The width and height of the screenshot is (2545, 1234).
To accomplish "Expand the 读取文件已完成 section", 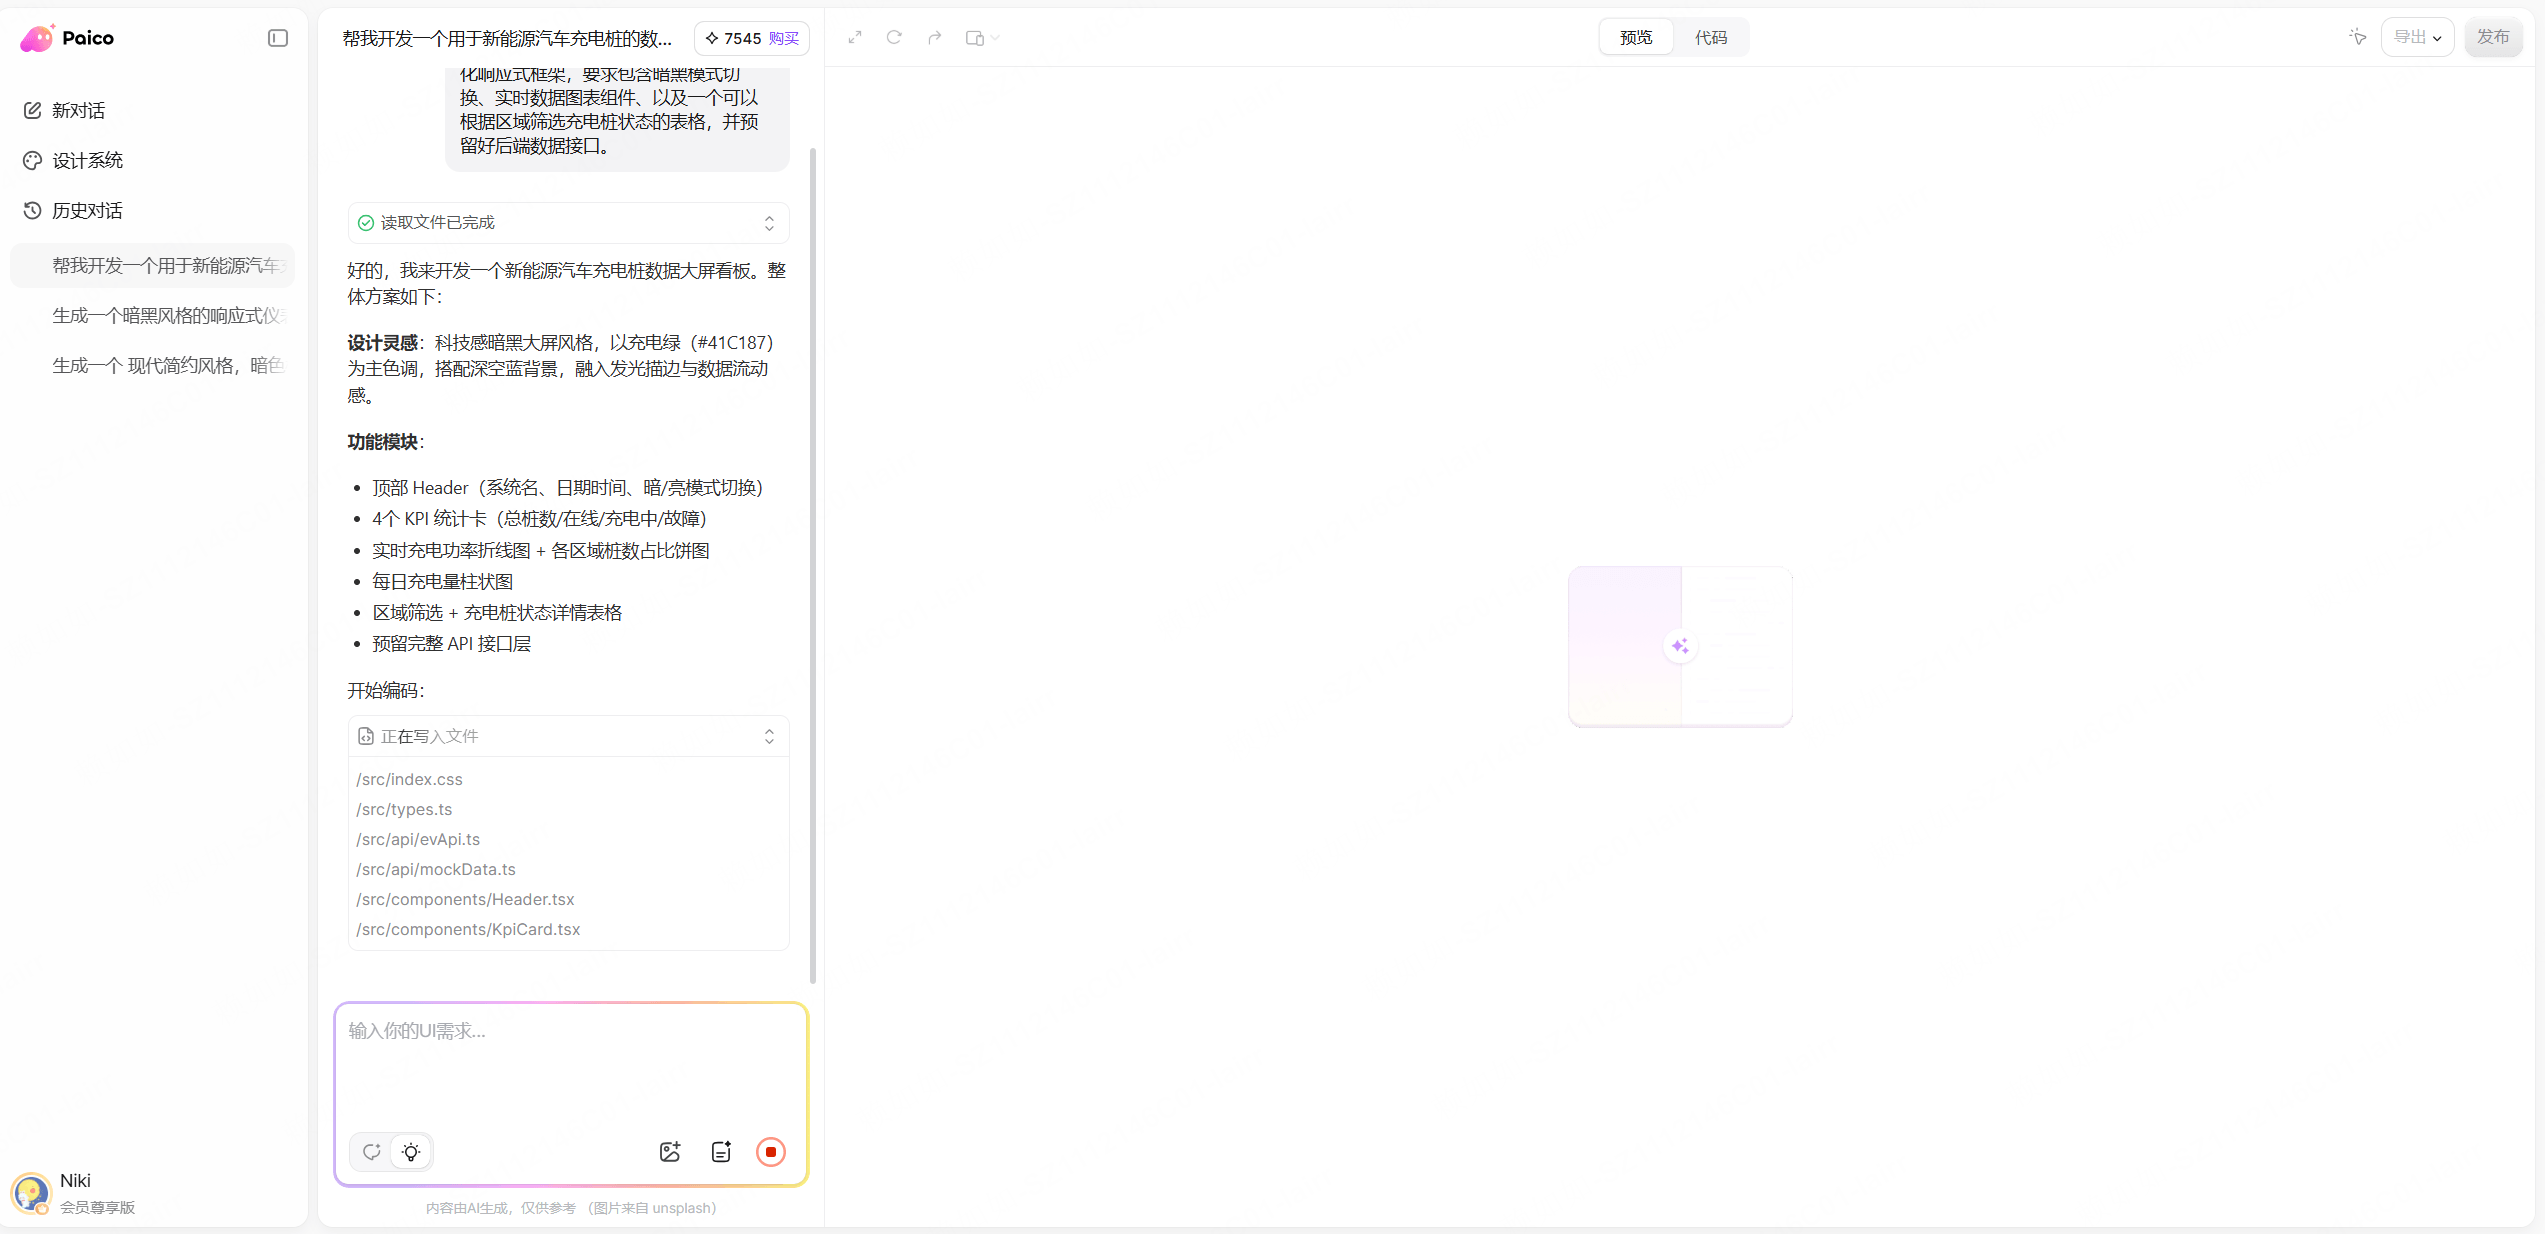I will tap(568, 223).
